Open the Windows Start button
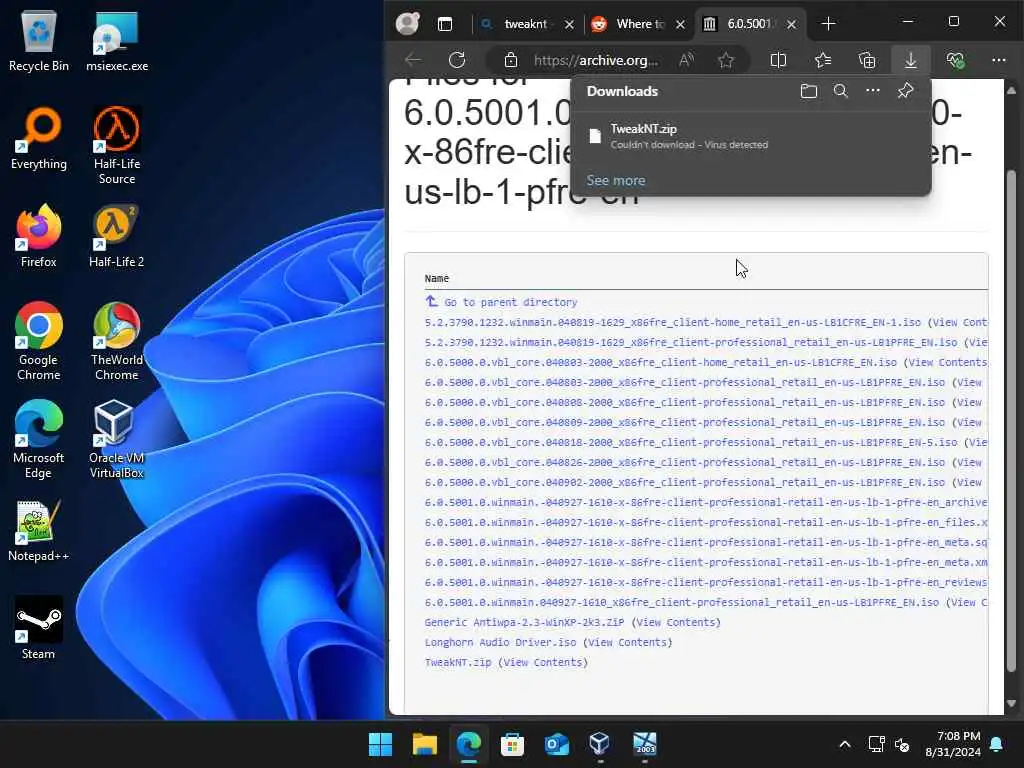Image resolution: width=1024 pixels, height=768 pixels. pos(380,744)
